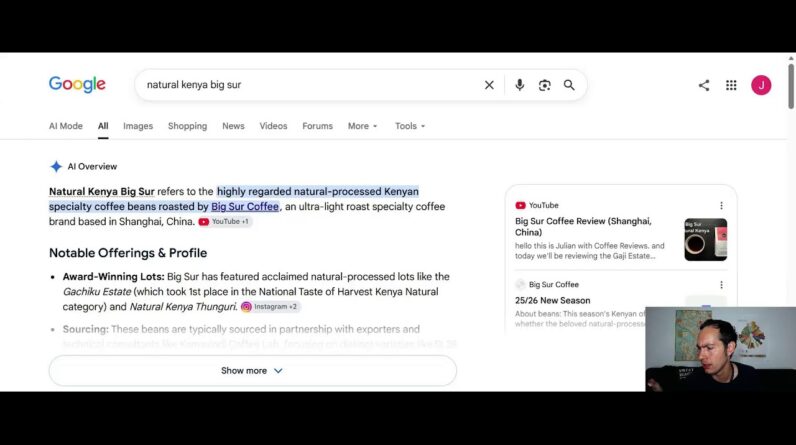The width and height of the screenshot is (796, 445).
Task: Open options for Big Sur Coffee card
Action: tap(721, 285)
